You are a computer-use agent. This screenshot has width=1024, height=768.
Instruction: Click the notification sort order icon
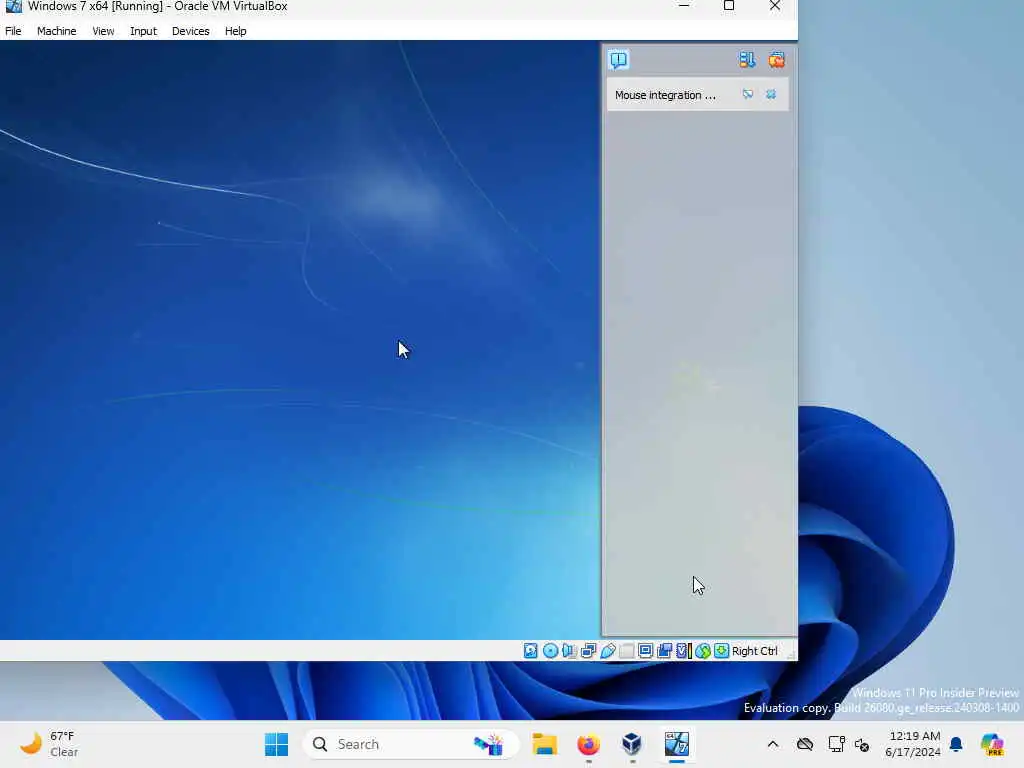click(x=746, y=60)
